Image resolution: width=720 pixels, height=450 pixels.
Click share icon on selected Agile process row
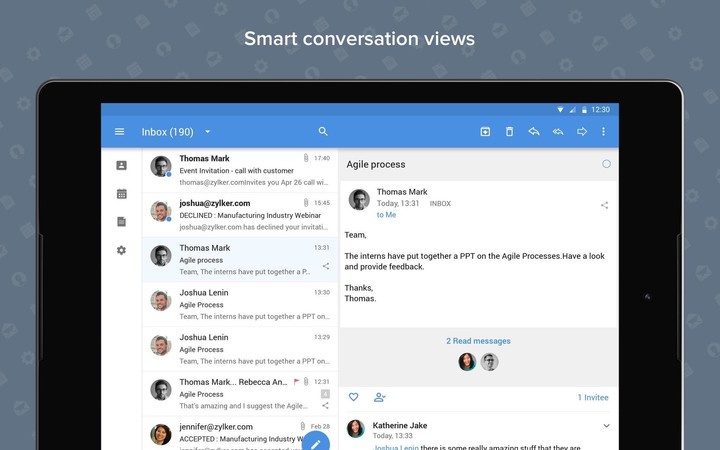click(x=326, y=266)
